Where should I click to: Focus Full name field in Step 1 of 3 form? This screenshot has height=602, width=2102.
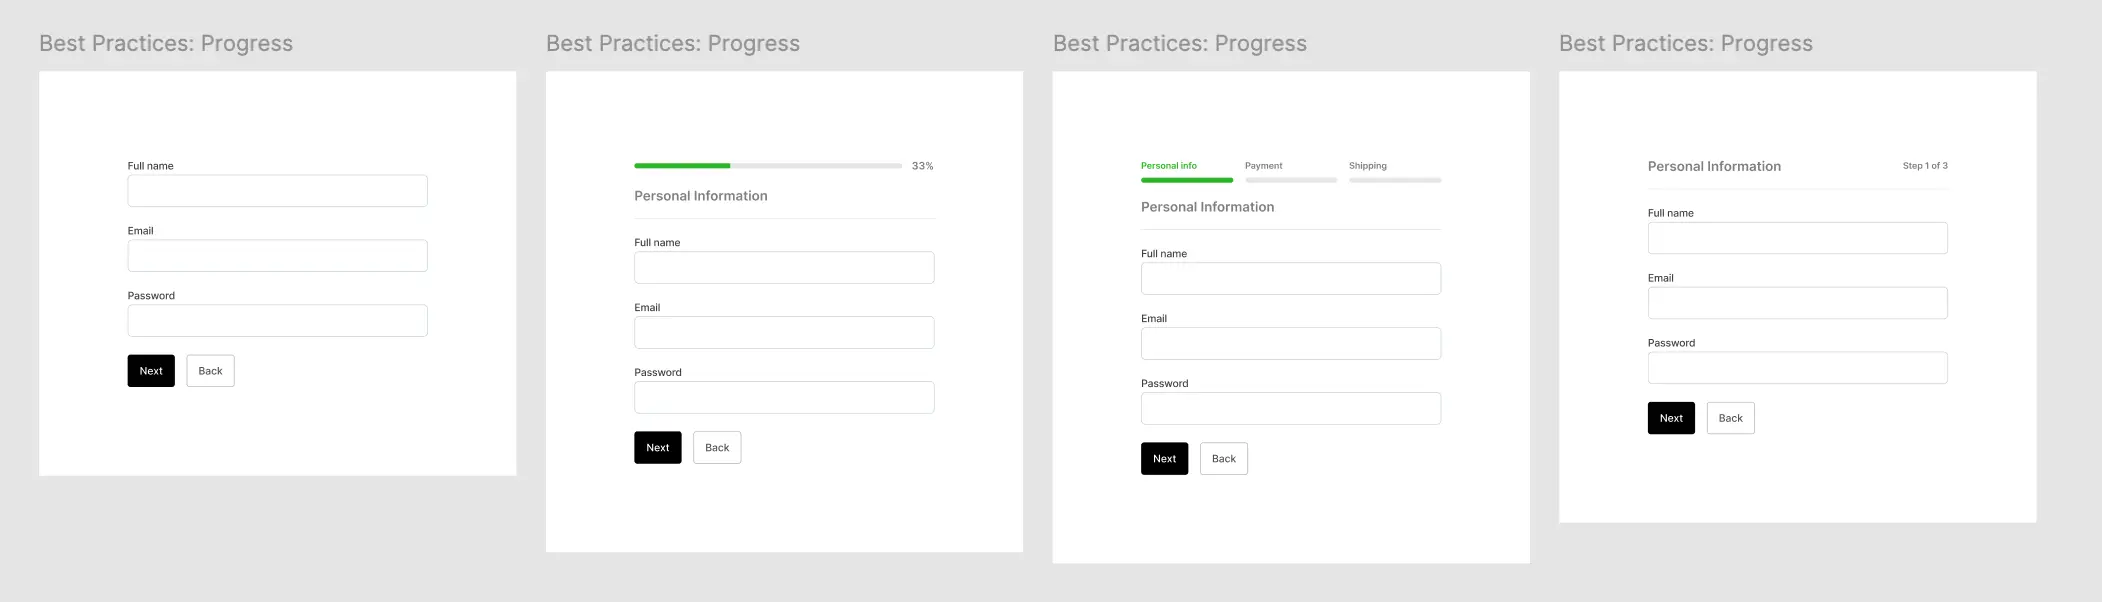tap(1798, 238)
